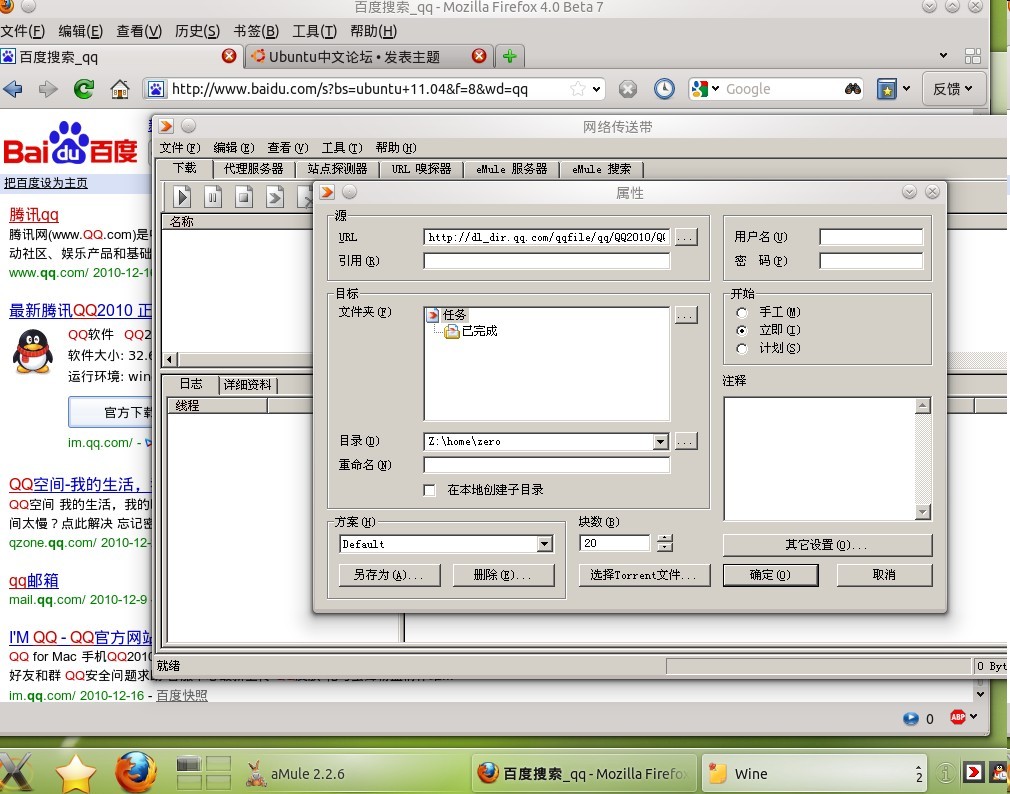The image size is (1010, 794).
Task: Open the history clock icon
Action: [664, 89]
